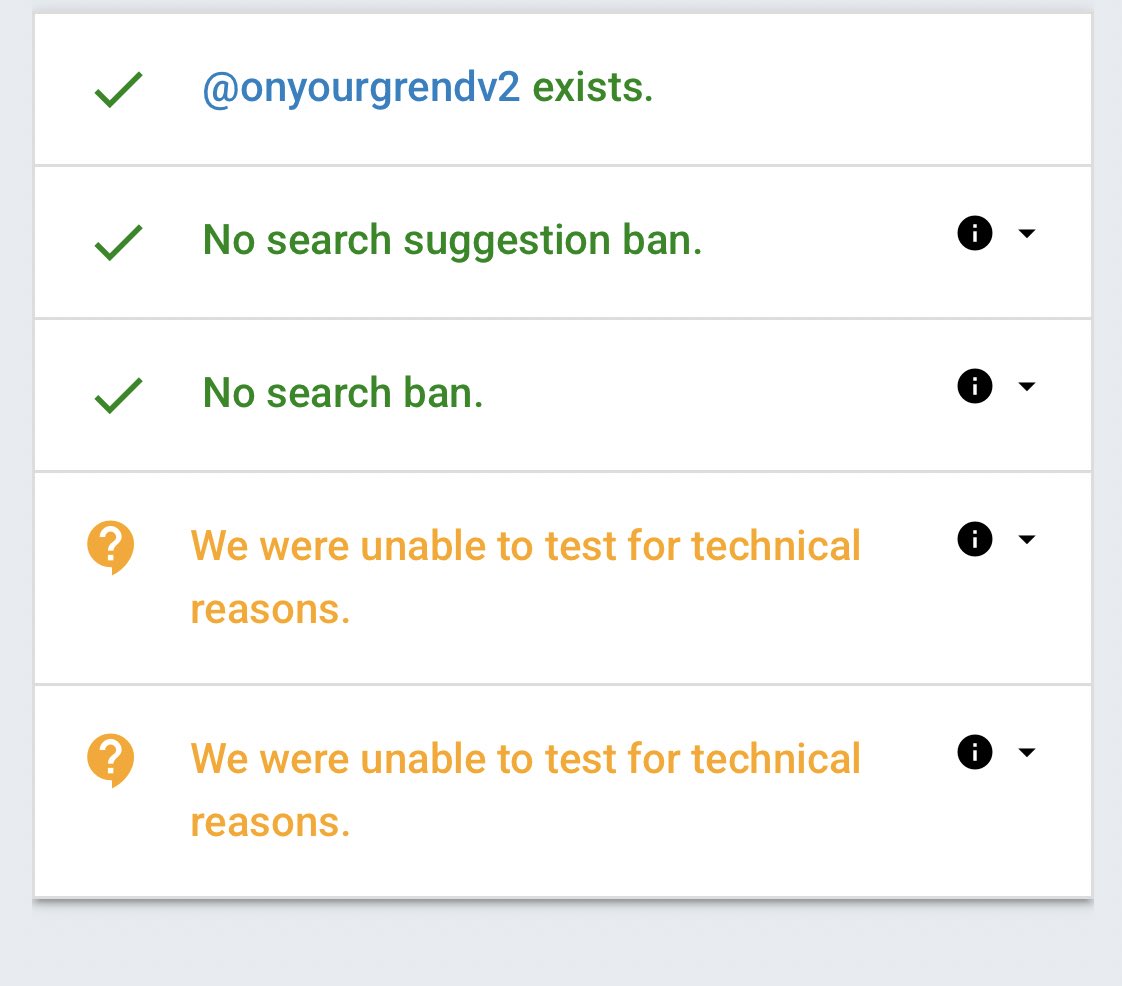The height and width of the screenshot is (986, 1122).
Task: Click the checkmark beside "No search suggestion ban"
Action: coord(118,243)
